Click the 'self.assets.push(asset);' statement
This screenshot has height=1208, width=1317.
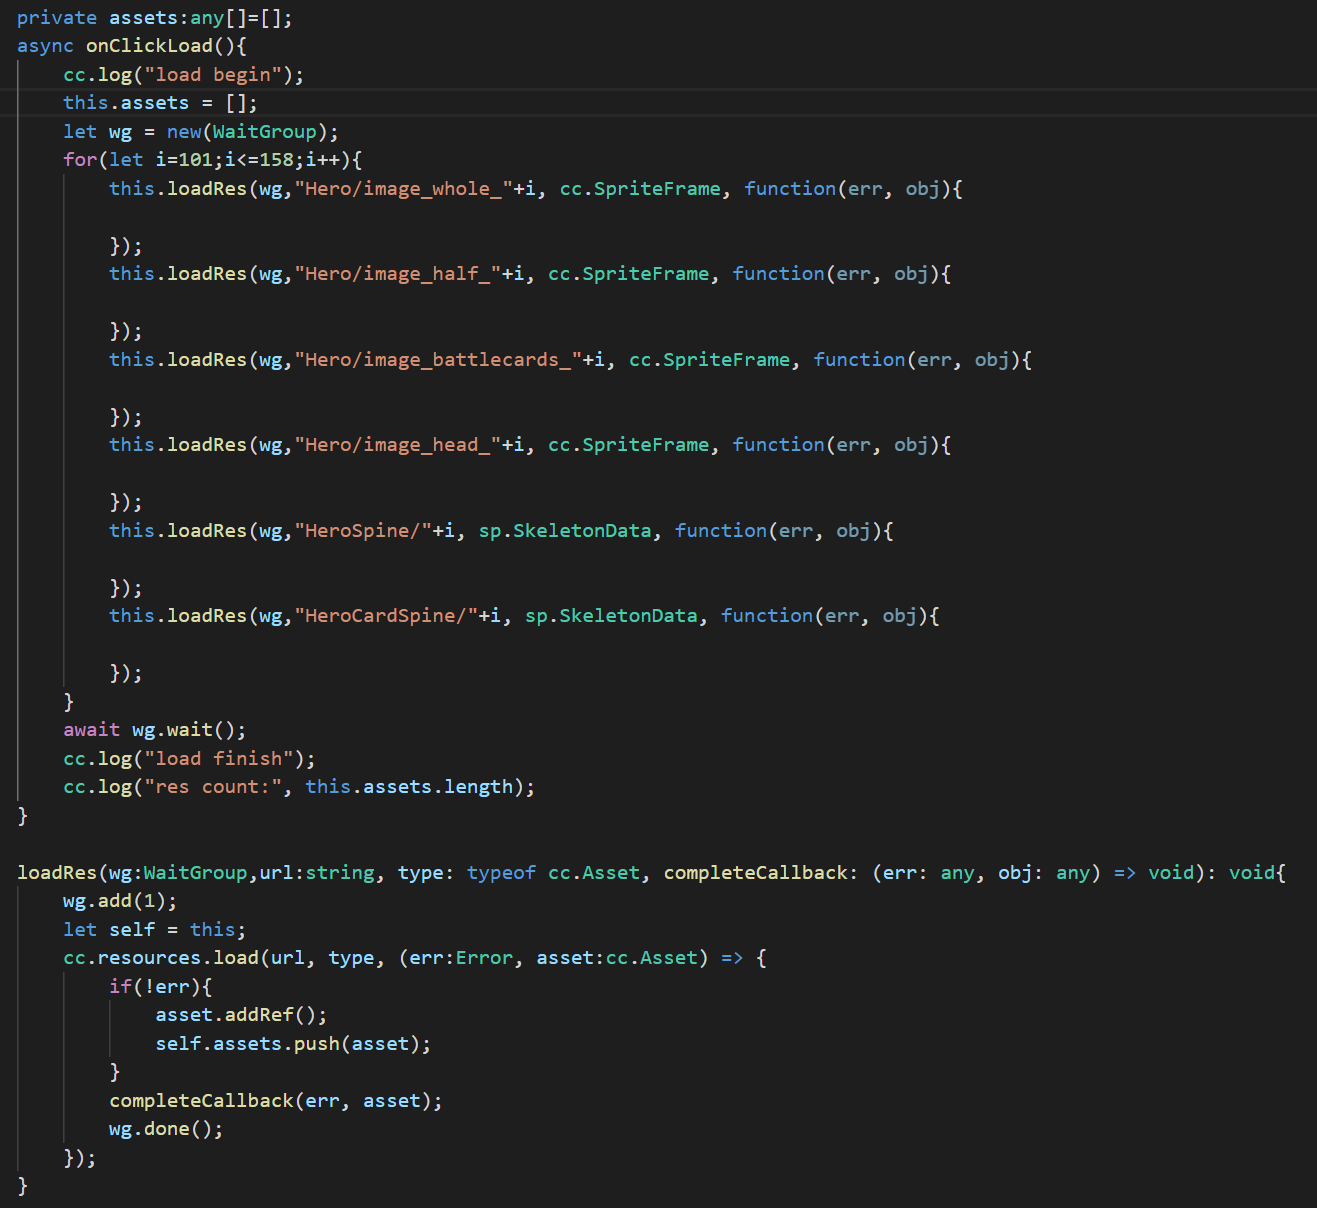coord(293,1044)
